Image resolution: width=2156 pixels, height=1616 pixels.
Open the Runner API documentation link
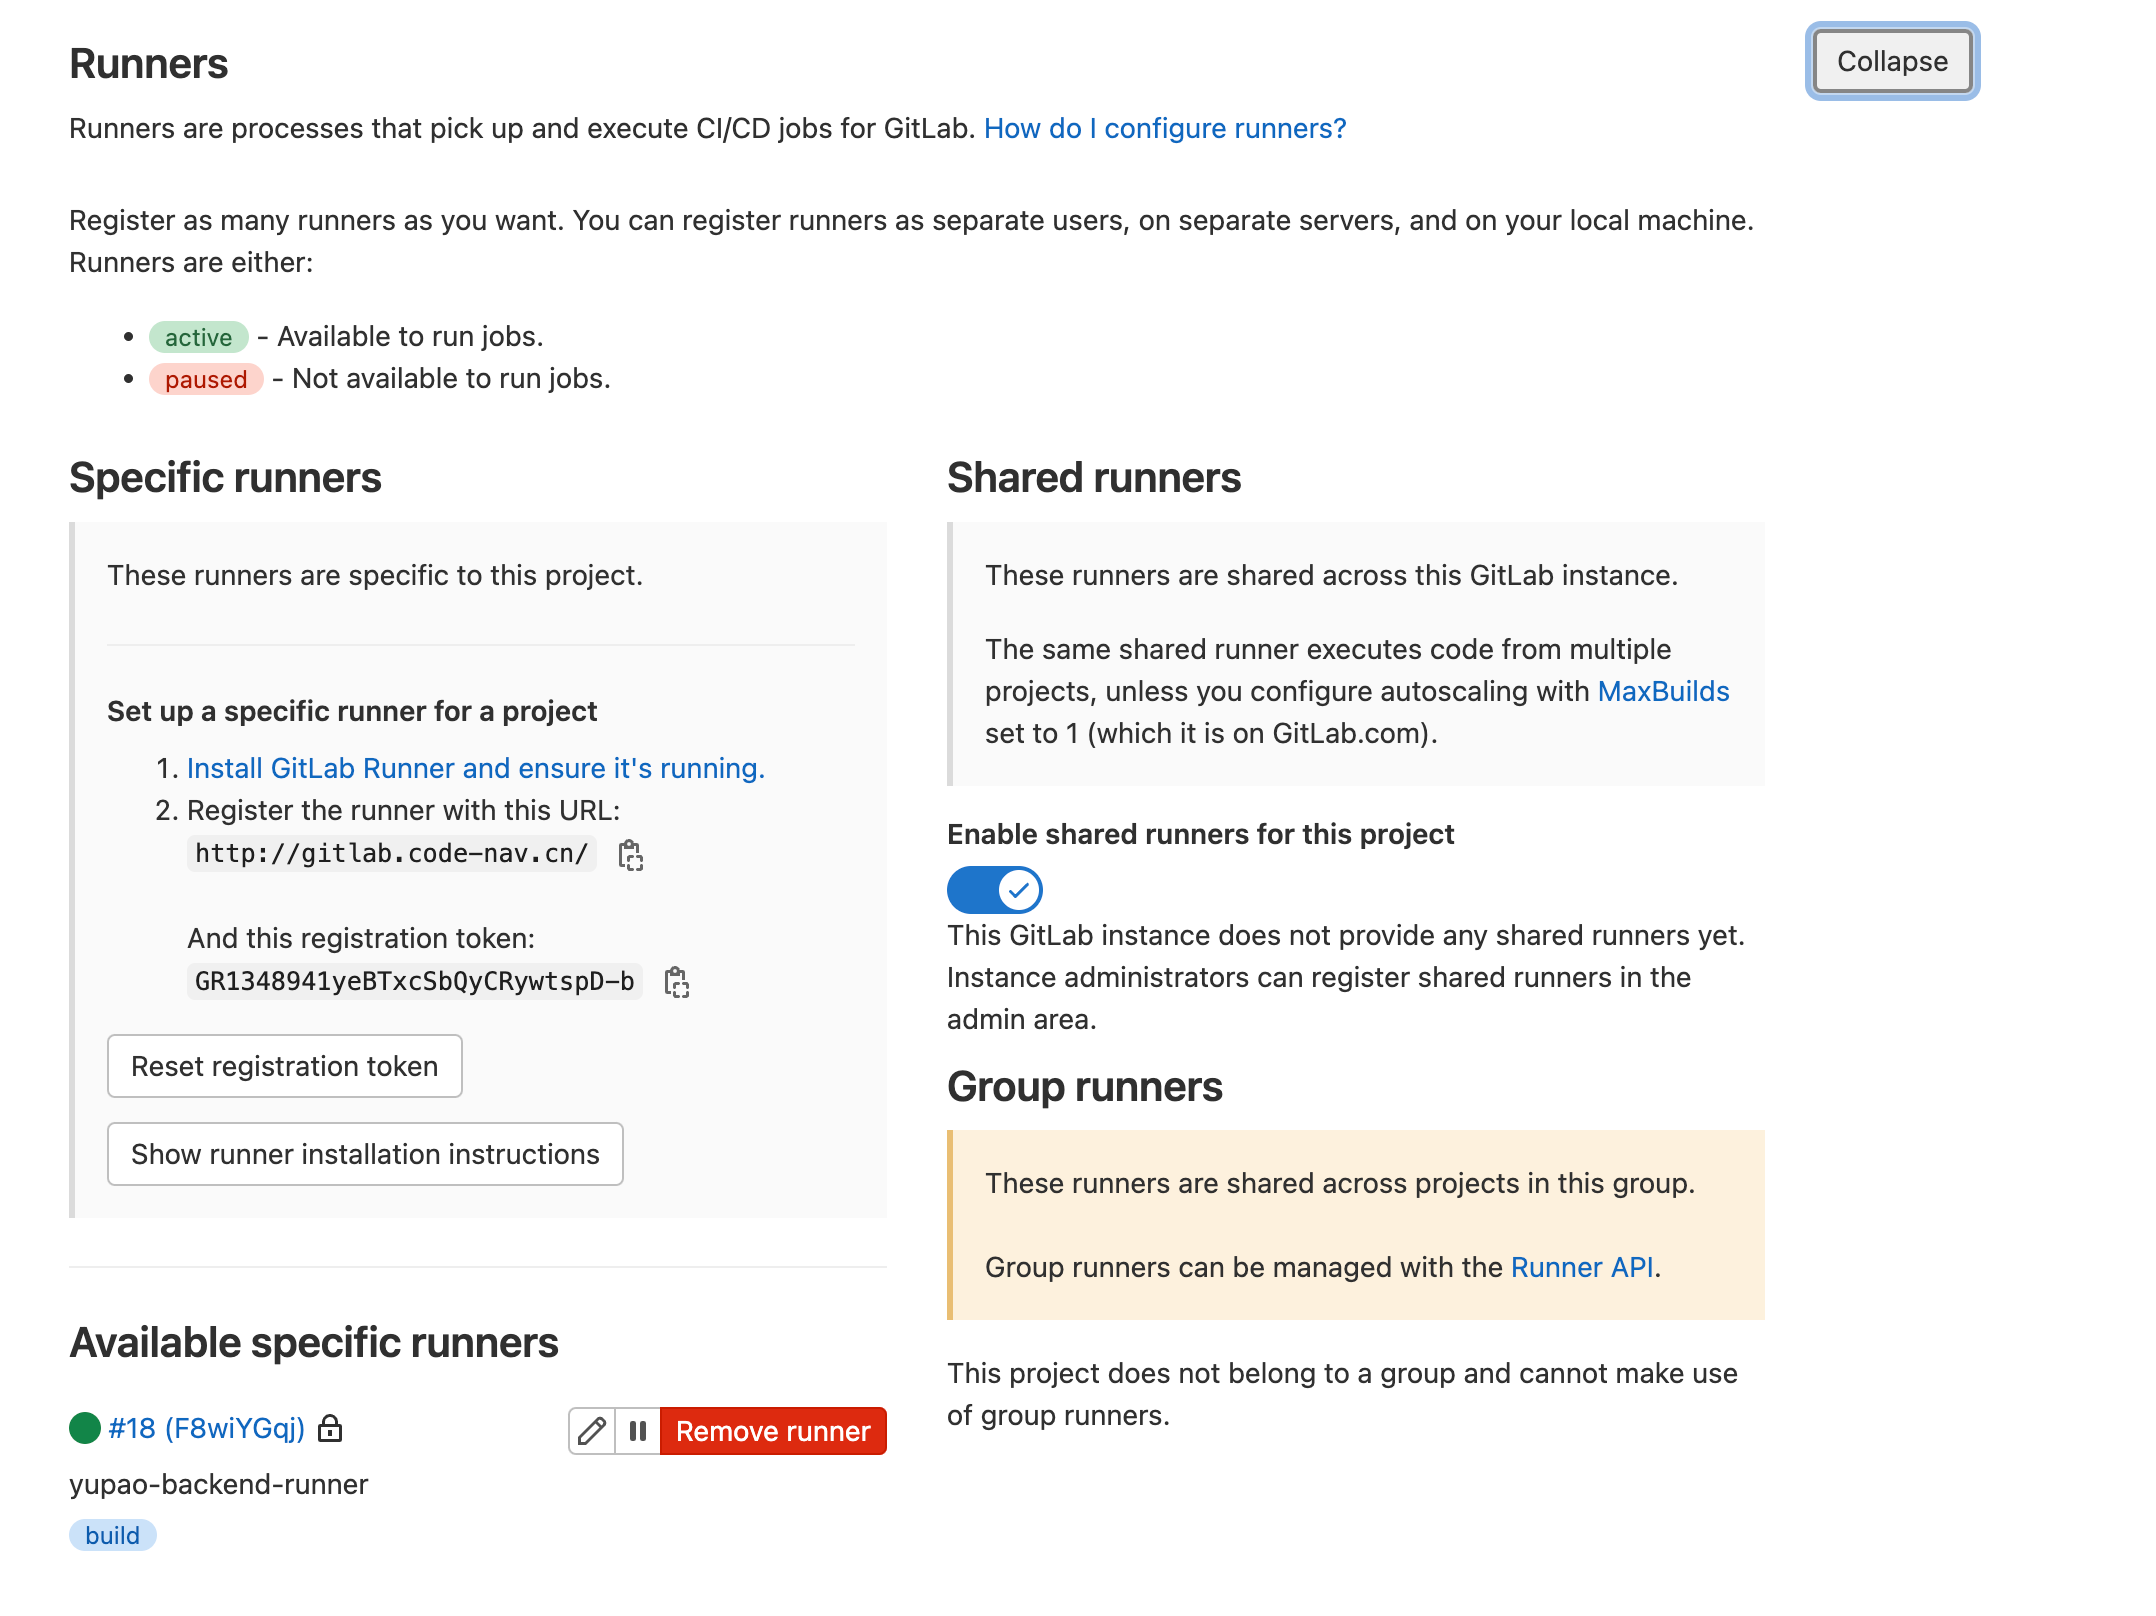[1582, 1267]
